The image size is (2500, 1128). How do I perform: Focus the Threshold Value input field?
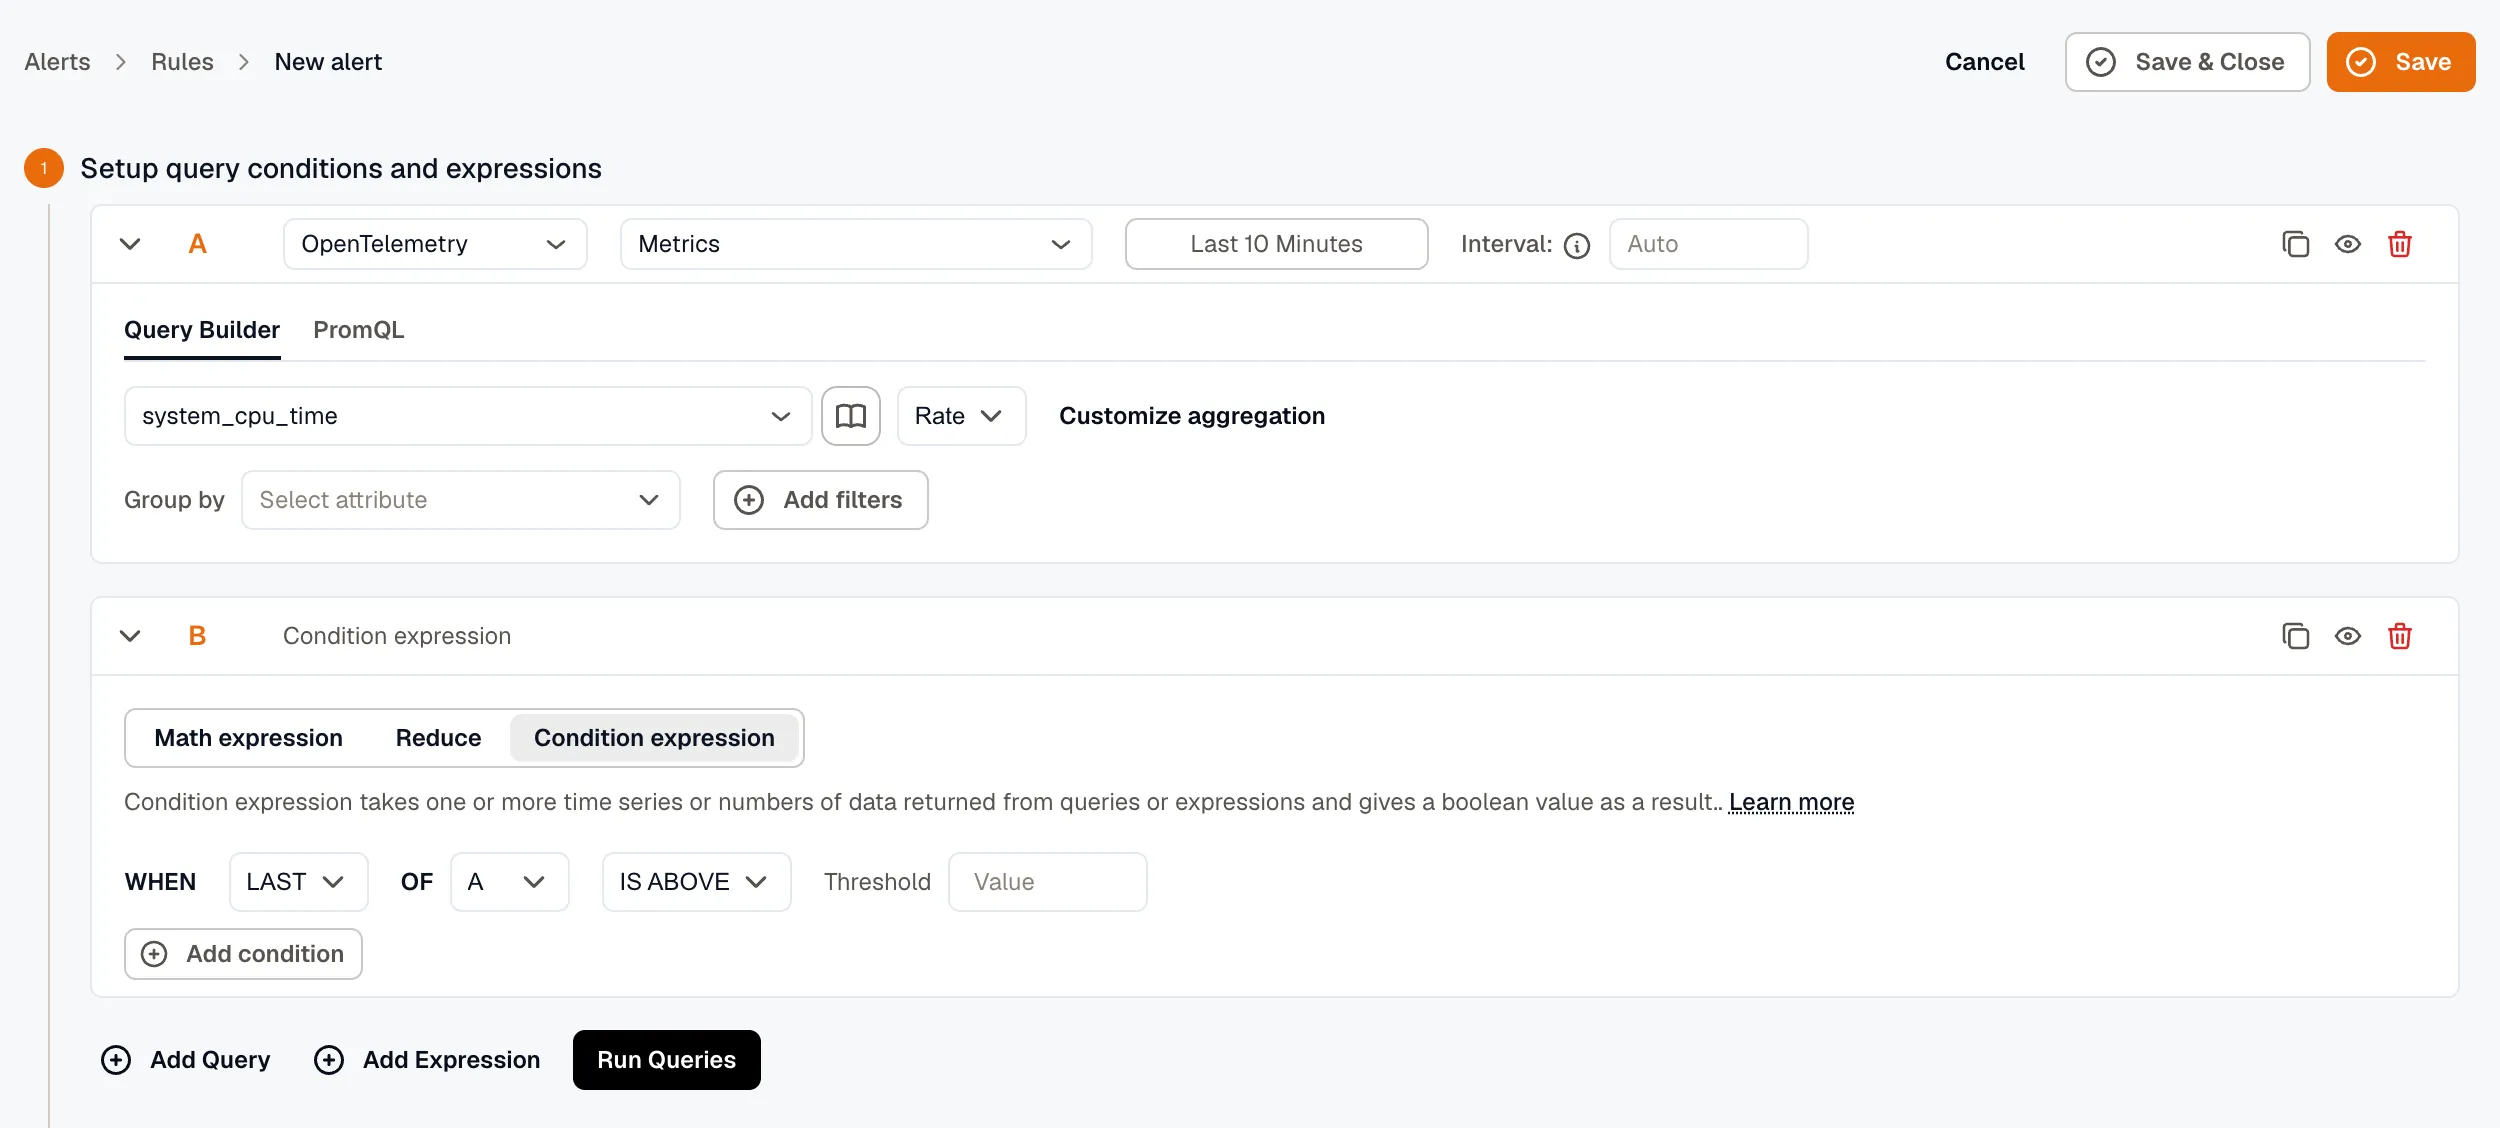[1047, 882]
